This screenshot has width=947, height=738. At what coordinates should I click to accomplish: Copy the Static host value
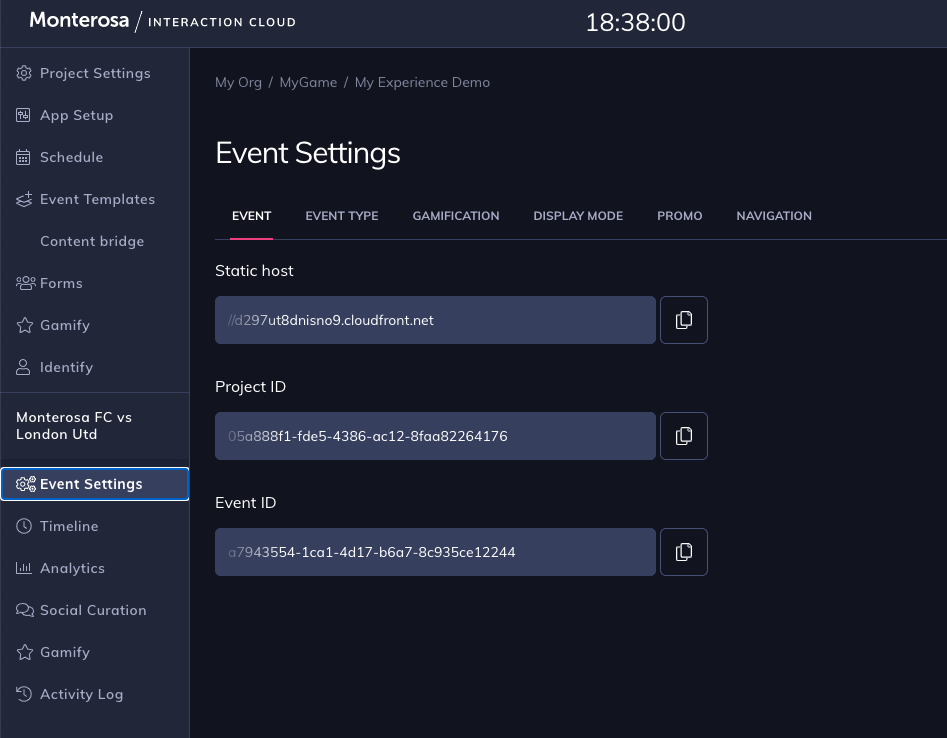[x=684, y=320]
